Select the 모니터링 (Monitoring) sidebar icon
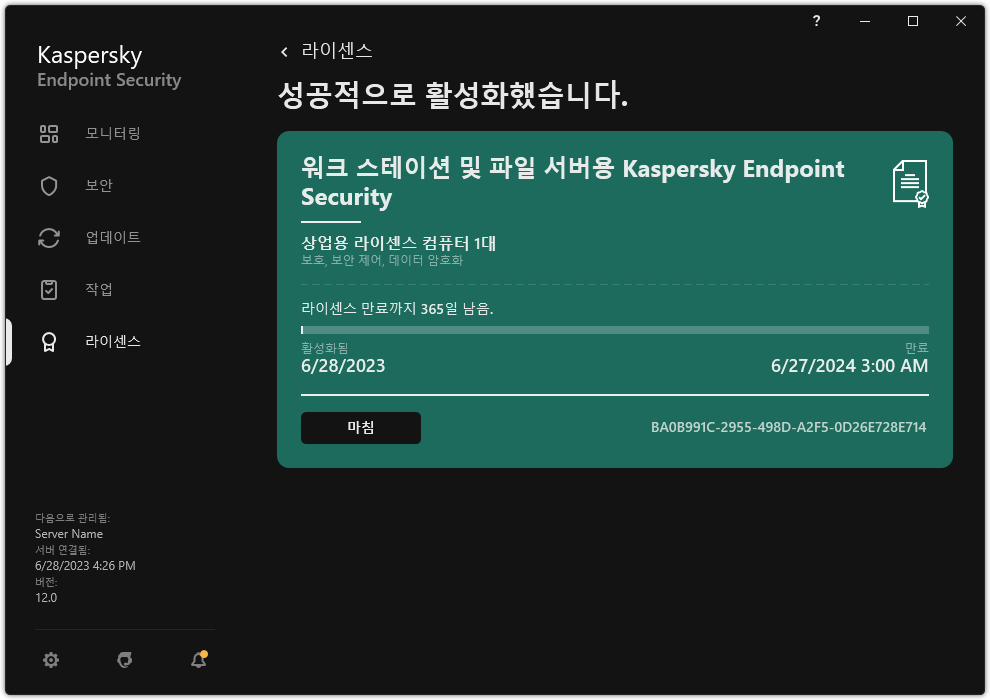This screenshot has width=990, height=700. (x=49, y=133)
